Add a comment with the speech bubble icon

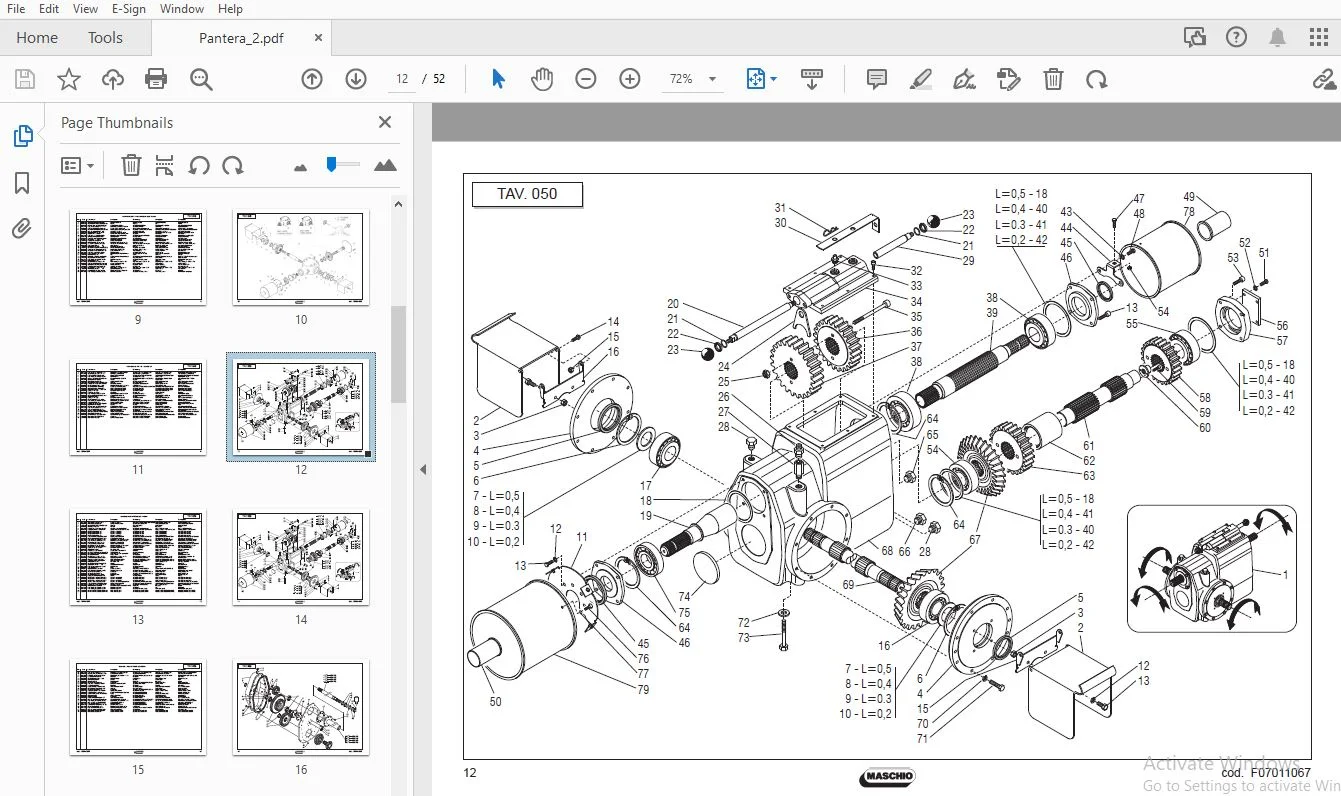(877, 79)
